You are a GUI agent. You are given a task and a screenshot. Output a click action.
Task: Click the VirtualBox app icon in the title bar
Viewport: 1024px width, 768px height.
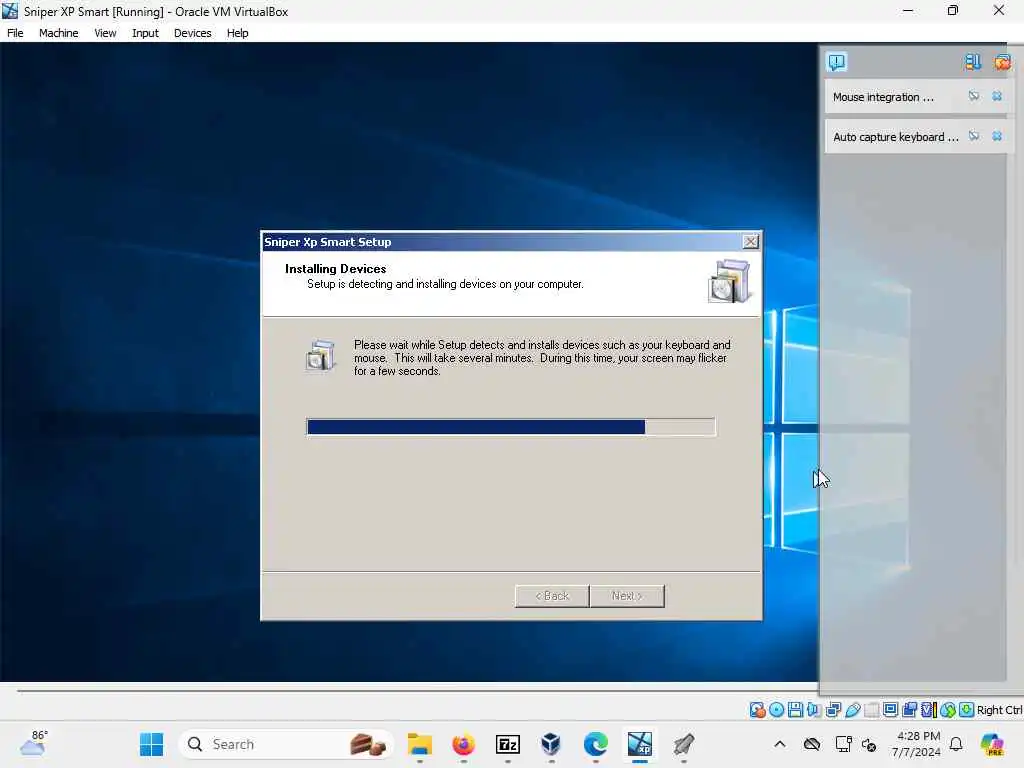pos(10,10)
